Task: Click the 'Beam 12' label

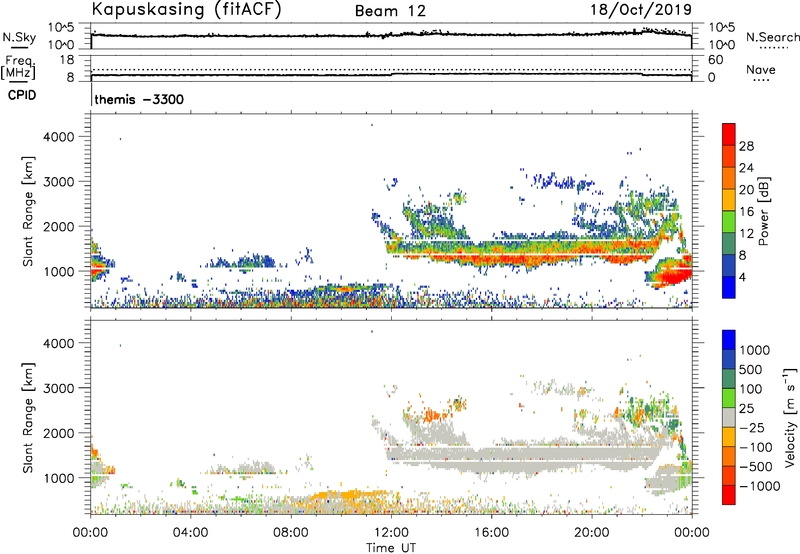Action: [390, 11]
